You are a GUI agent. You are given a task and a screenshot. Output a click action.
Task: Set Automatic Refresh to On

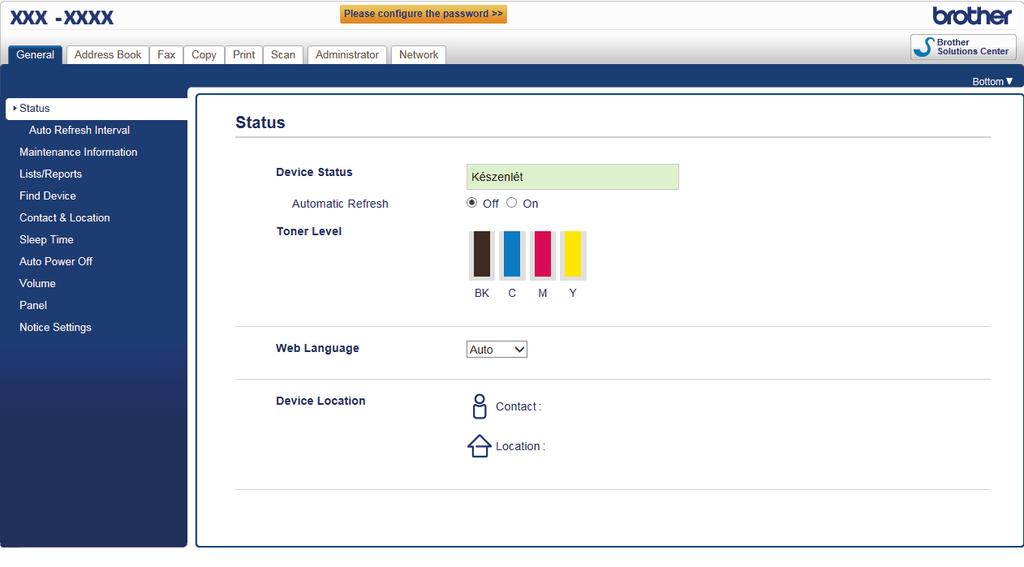click(x=512, y=203)
